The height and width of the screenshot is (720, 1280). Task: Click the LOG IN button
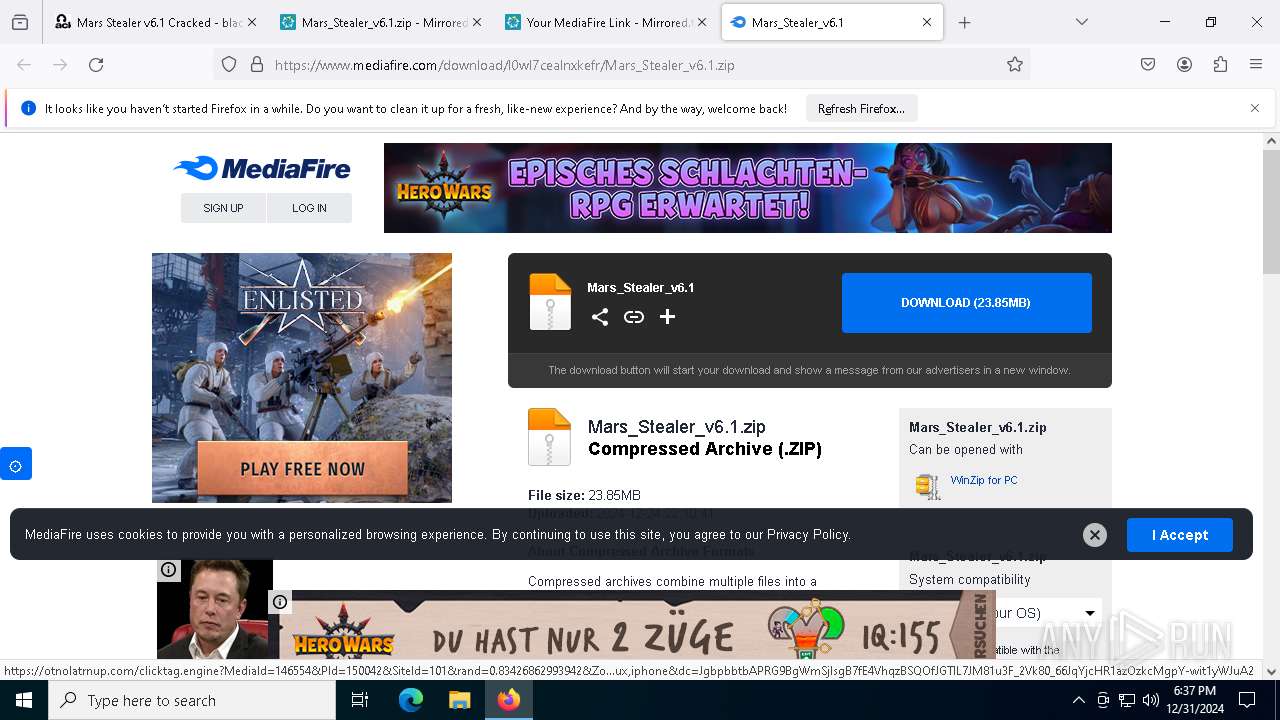(309, 208)
